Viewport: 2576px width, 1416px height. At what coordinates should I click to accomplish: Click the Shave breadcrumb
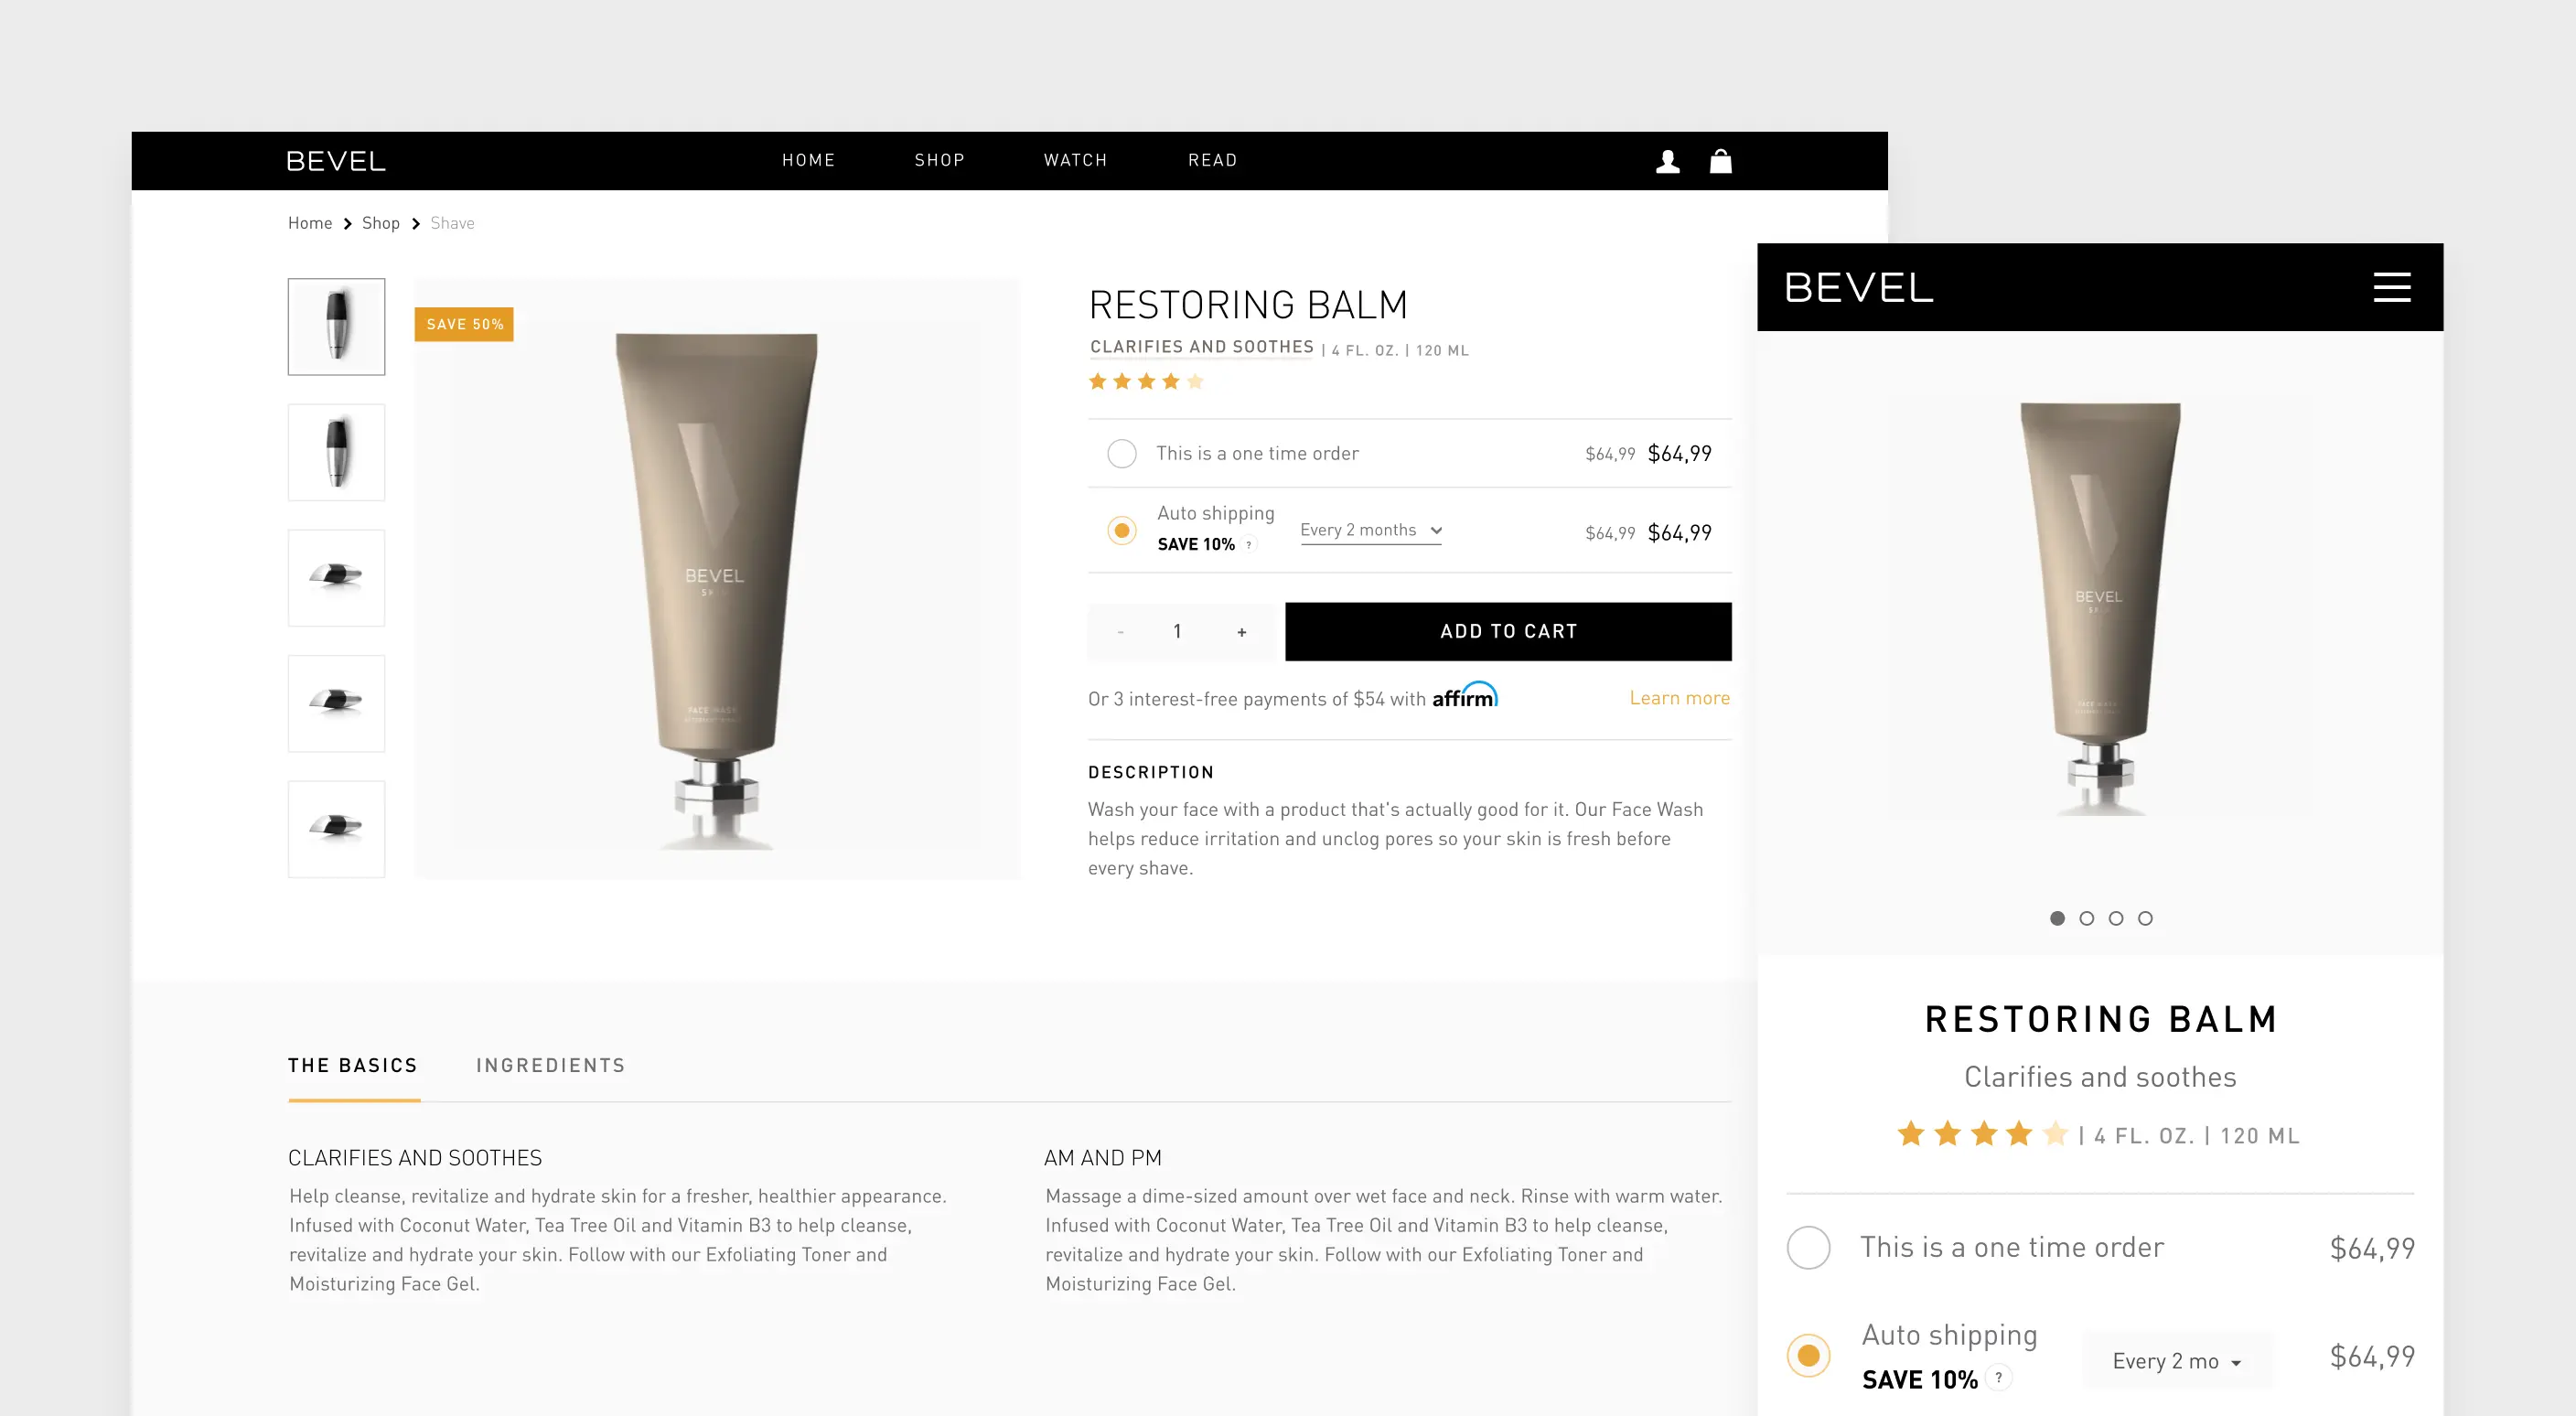coord(452,223)
